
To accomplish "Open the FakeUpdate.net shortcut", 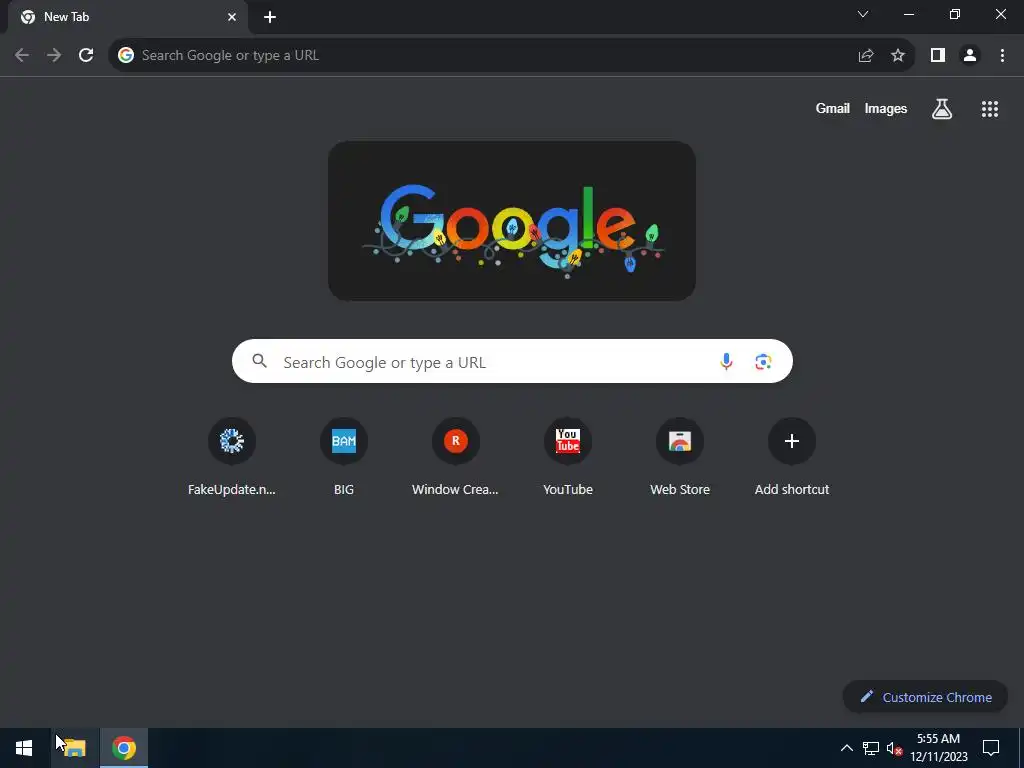I will 232,457.
